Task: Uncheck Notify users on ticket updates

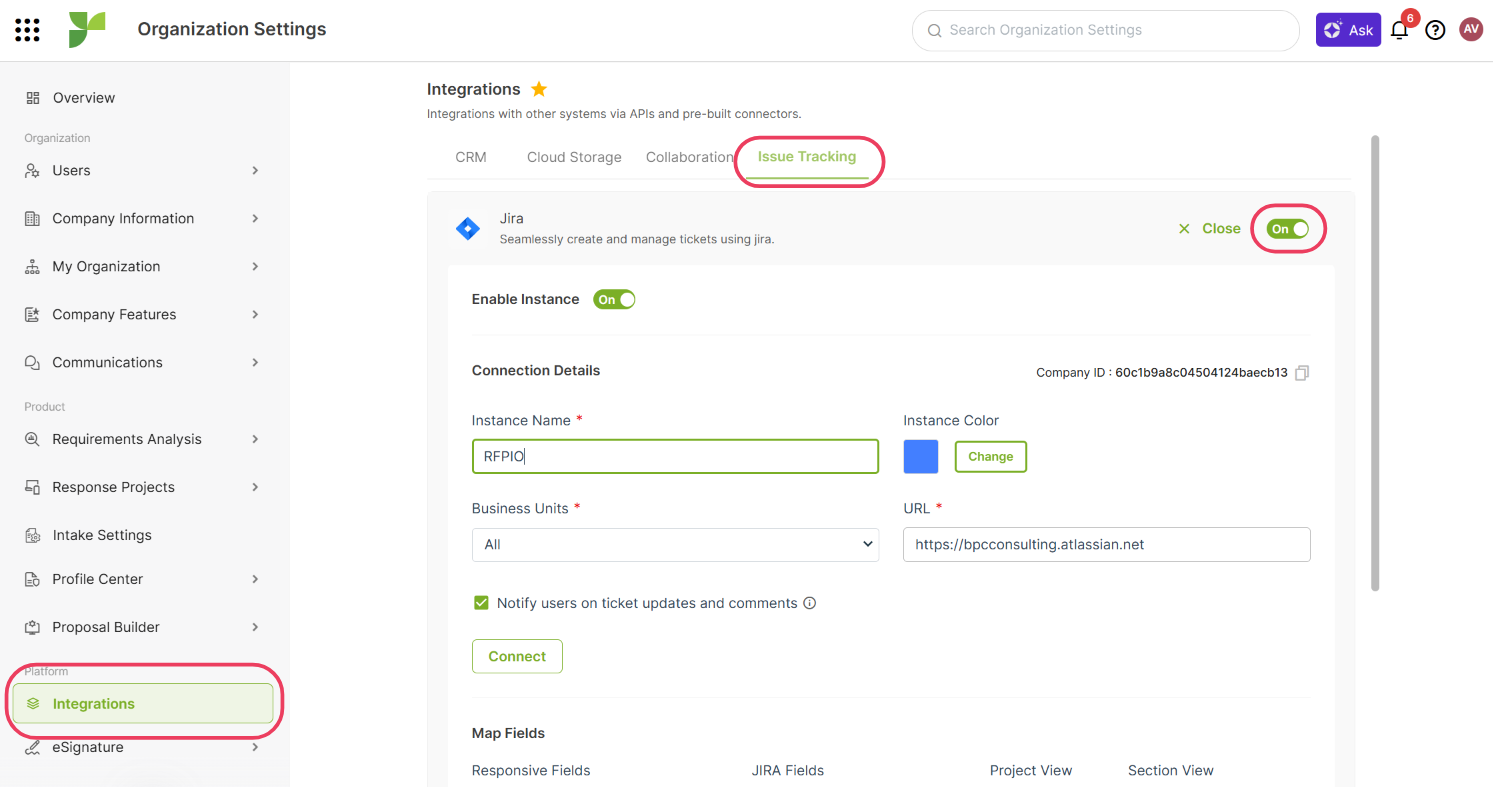Action: tap(481, 603)
